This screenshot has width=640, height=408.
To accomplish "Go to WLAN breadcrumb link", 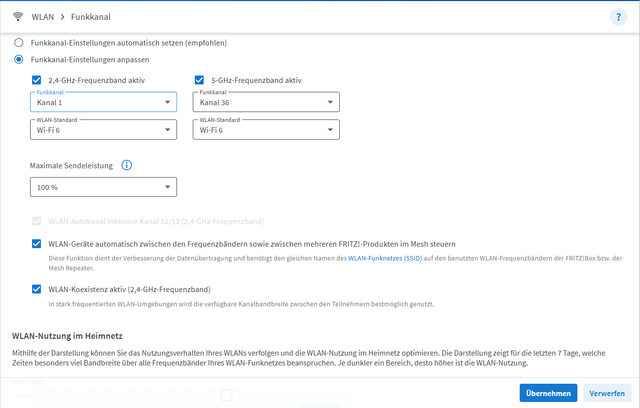I will pos(42,17).
